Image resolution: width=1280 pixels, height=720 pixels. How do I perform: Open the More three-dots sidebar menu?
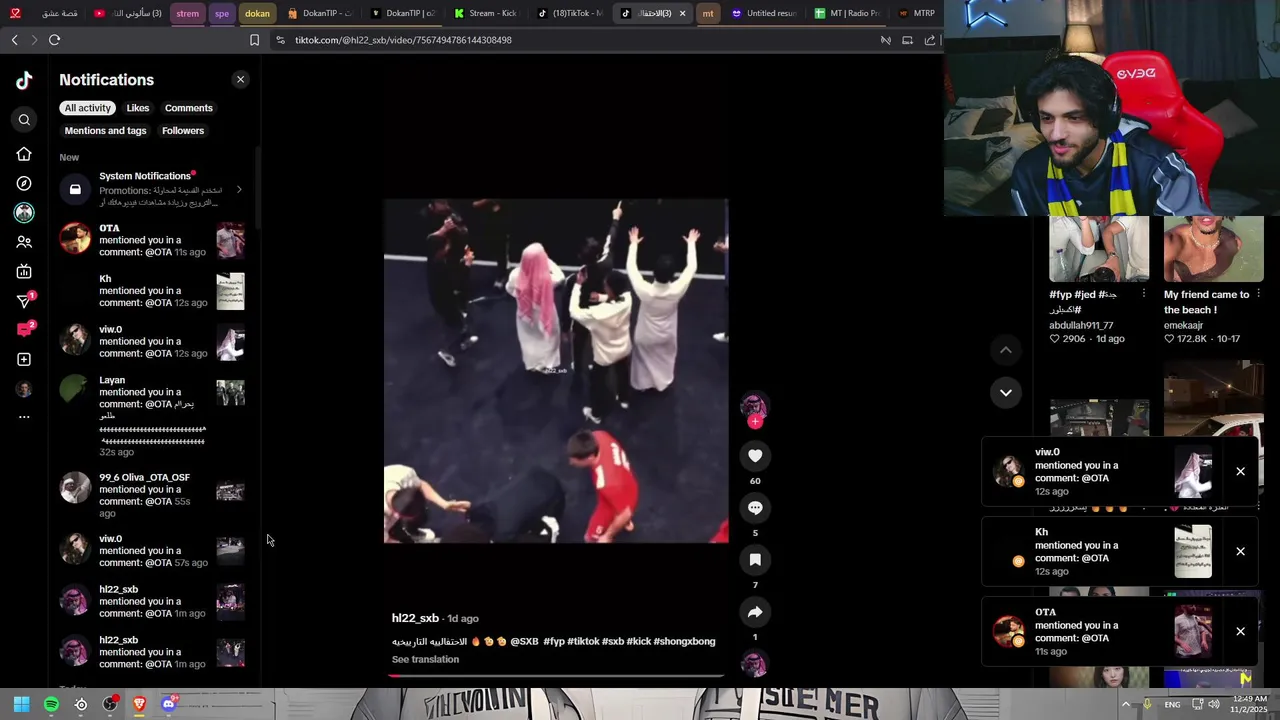pos(24,417)
